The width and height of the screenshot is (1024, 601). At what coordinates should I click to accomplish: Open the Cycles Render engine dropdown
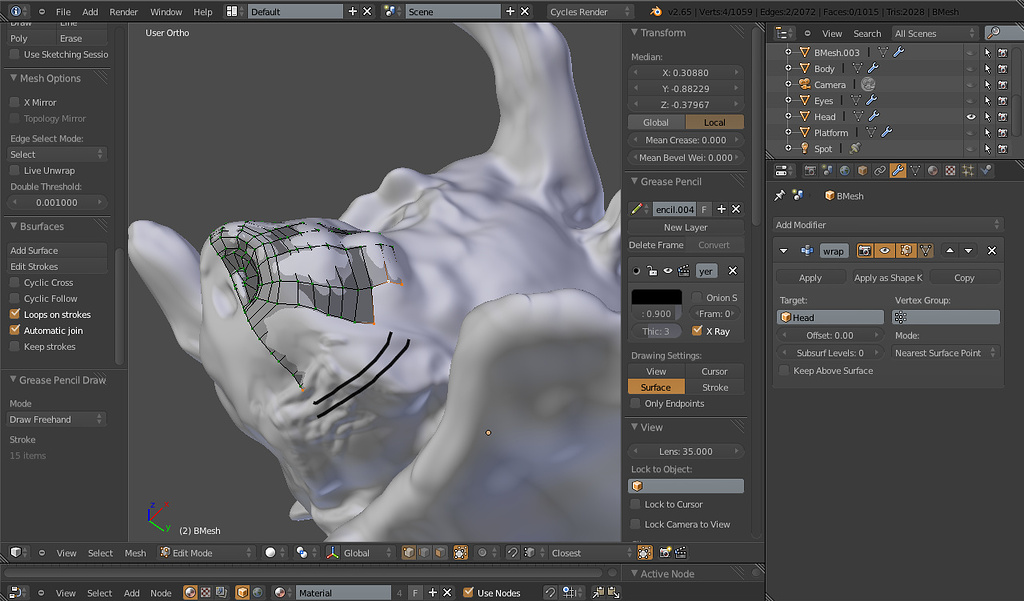590,12
